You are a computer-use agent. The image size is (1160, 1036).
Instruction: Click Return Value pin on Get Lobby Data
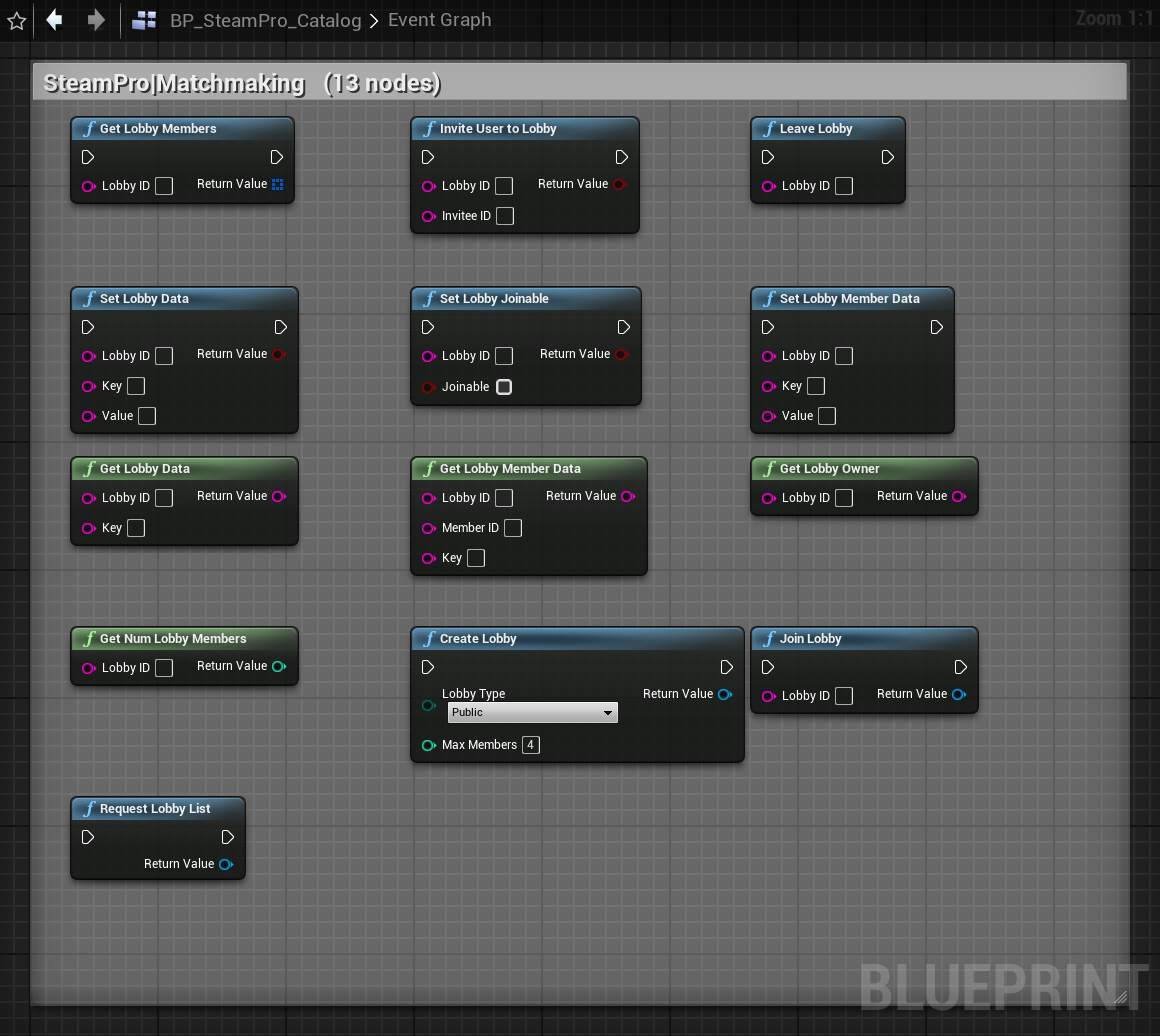pos(279,497)
